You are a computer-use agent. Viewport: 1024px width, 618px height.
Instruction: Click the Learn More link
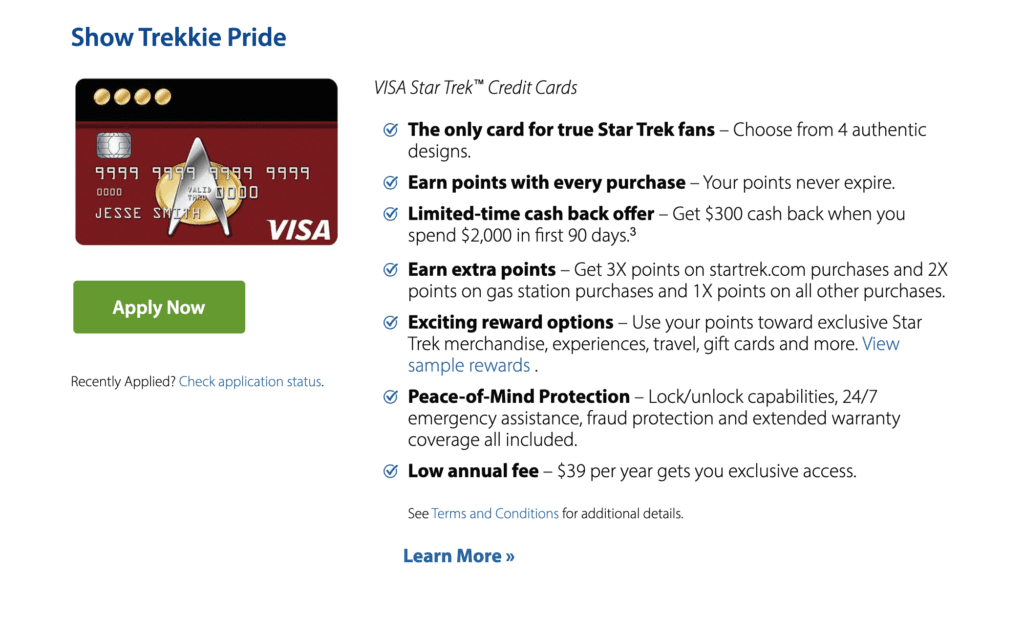click(459, 556)
